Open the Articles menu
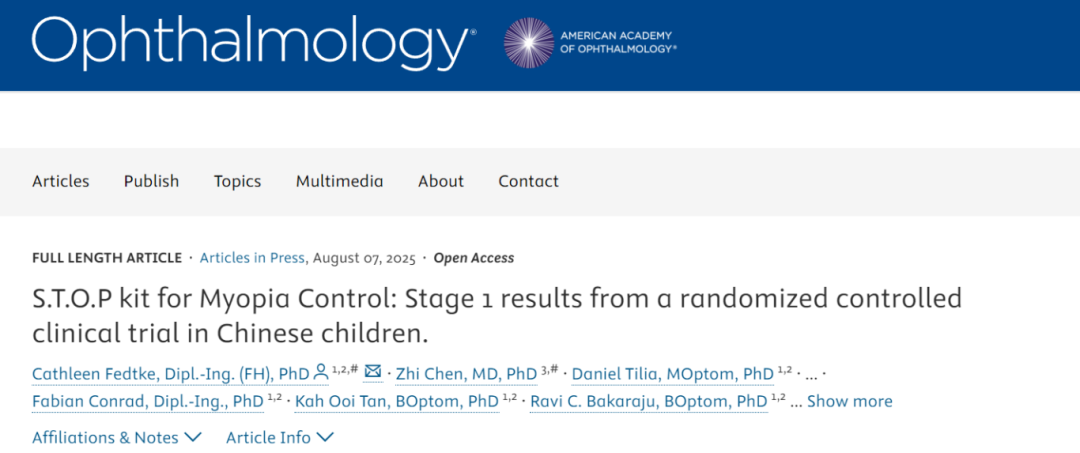The width and height of the screenshot is (1080, 453). [x=60, y=181]
